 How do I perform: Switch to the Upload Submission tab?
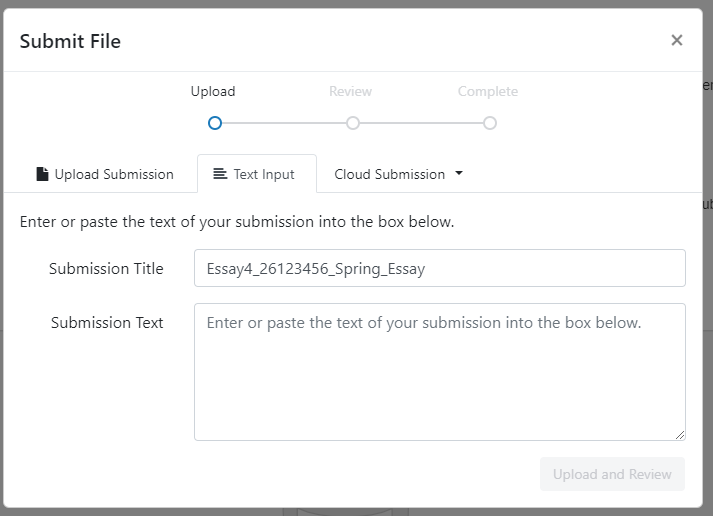tap(105, 174)
